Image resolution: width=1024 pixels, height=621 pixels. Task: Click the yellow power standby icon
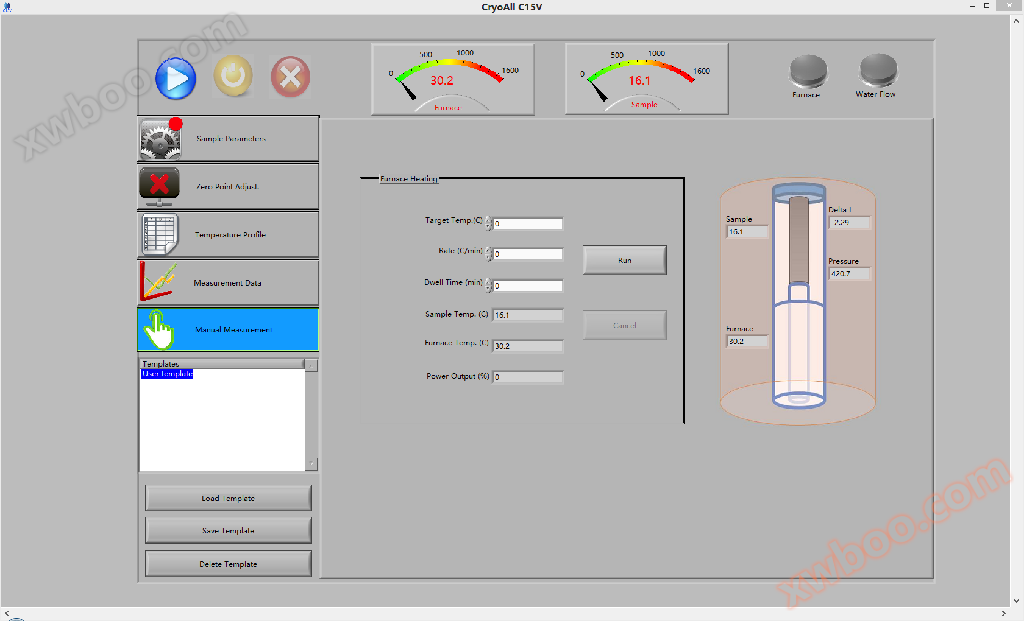tap(233, 76)
